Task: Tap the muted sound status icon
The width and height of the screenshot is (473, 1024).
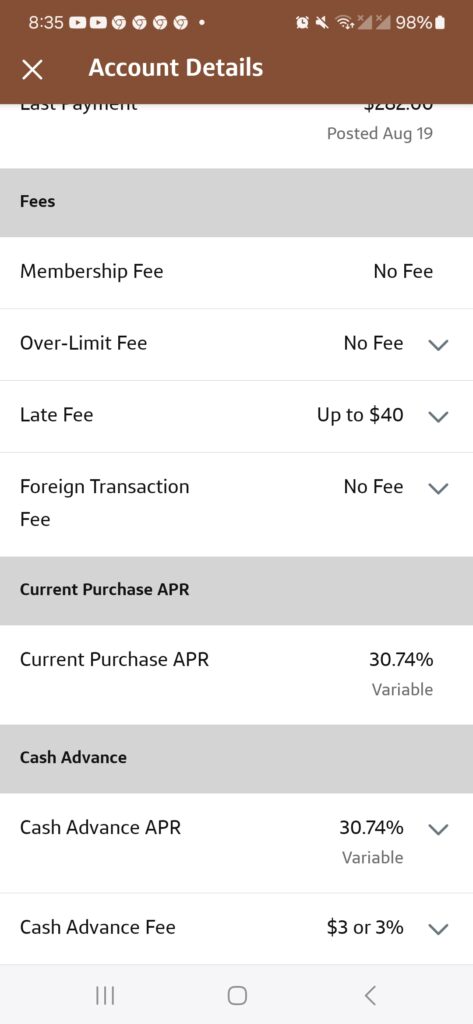Action: 321,23
